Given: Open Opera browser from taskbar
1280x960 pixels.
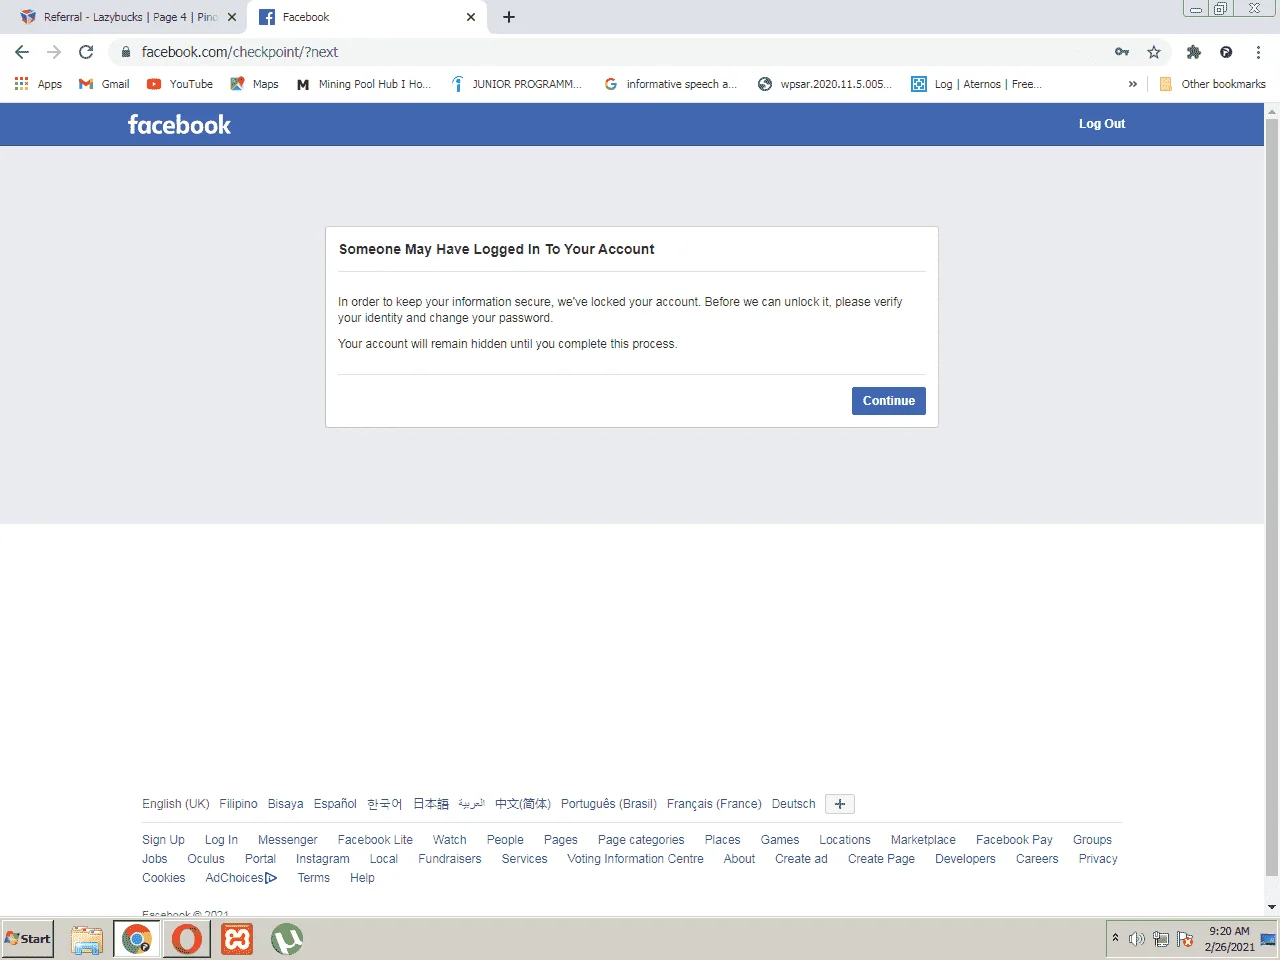Looking at the screenshot, I should coord(187,939).
